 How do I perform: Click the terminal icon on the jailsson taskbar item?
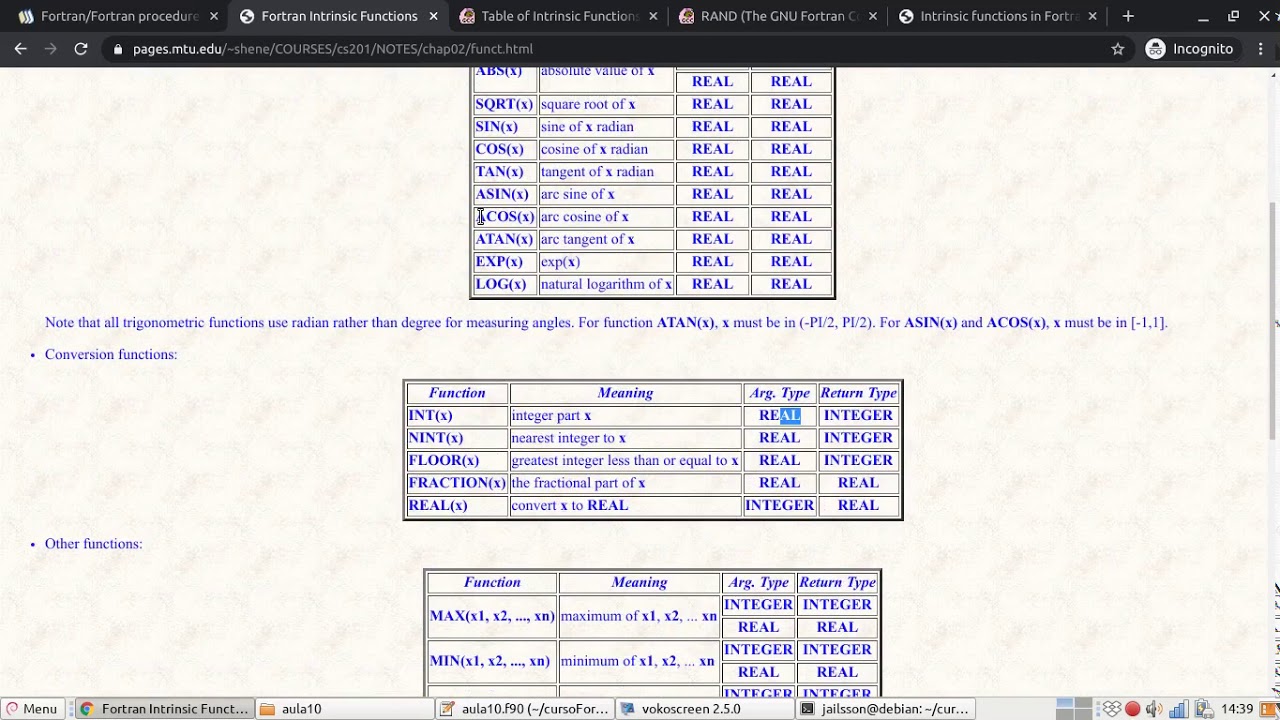[808, 709]
